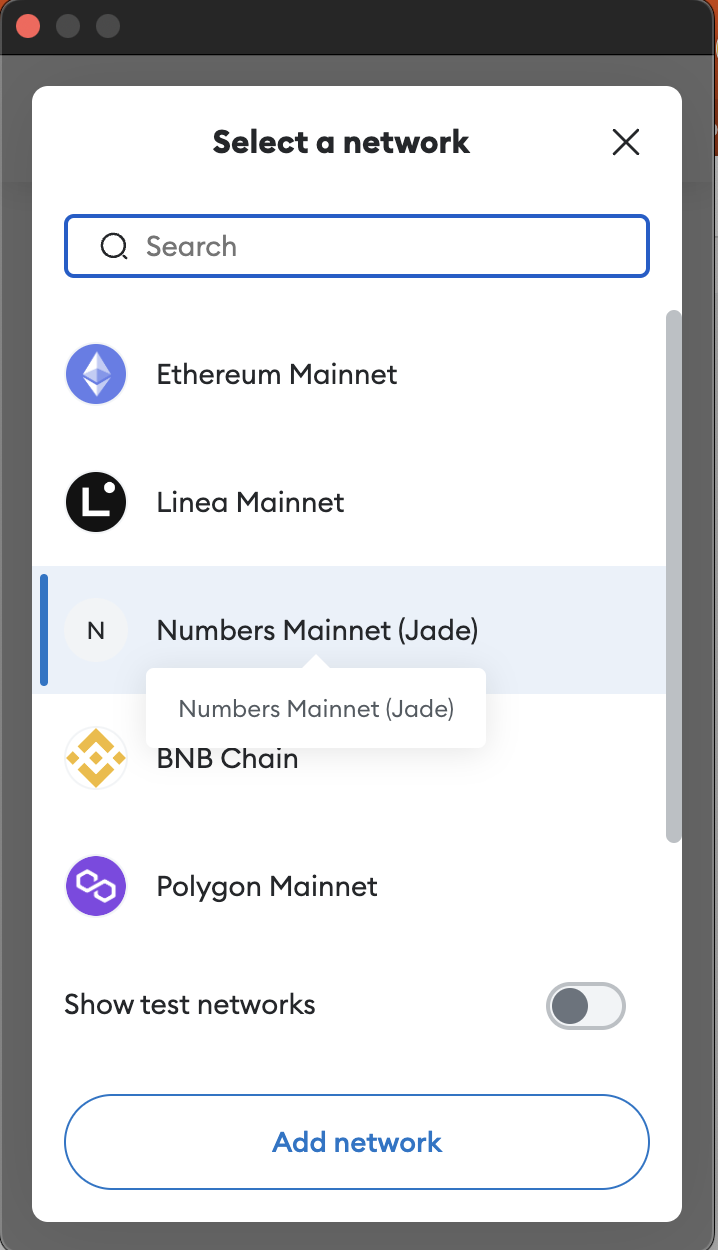The width and height of the screenshot is (718, 1250).
Task: Click the yellow BNB Chain logo
Action: (x=96, y=758)
